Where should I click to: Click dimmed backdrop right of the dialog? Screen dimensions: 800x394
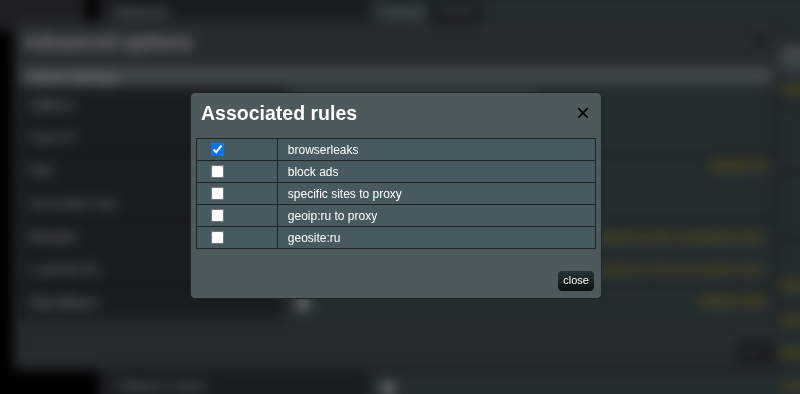coord(699,204)
